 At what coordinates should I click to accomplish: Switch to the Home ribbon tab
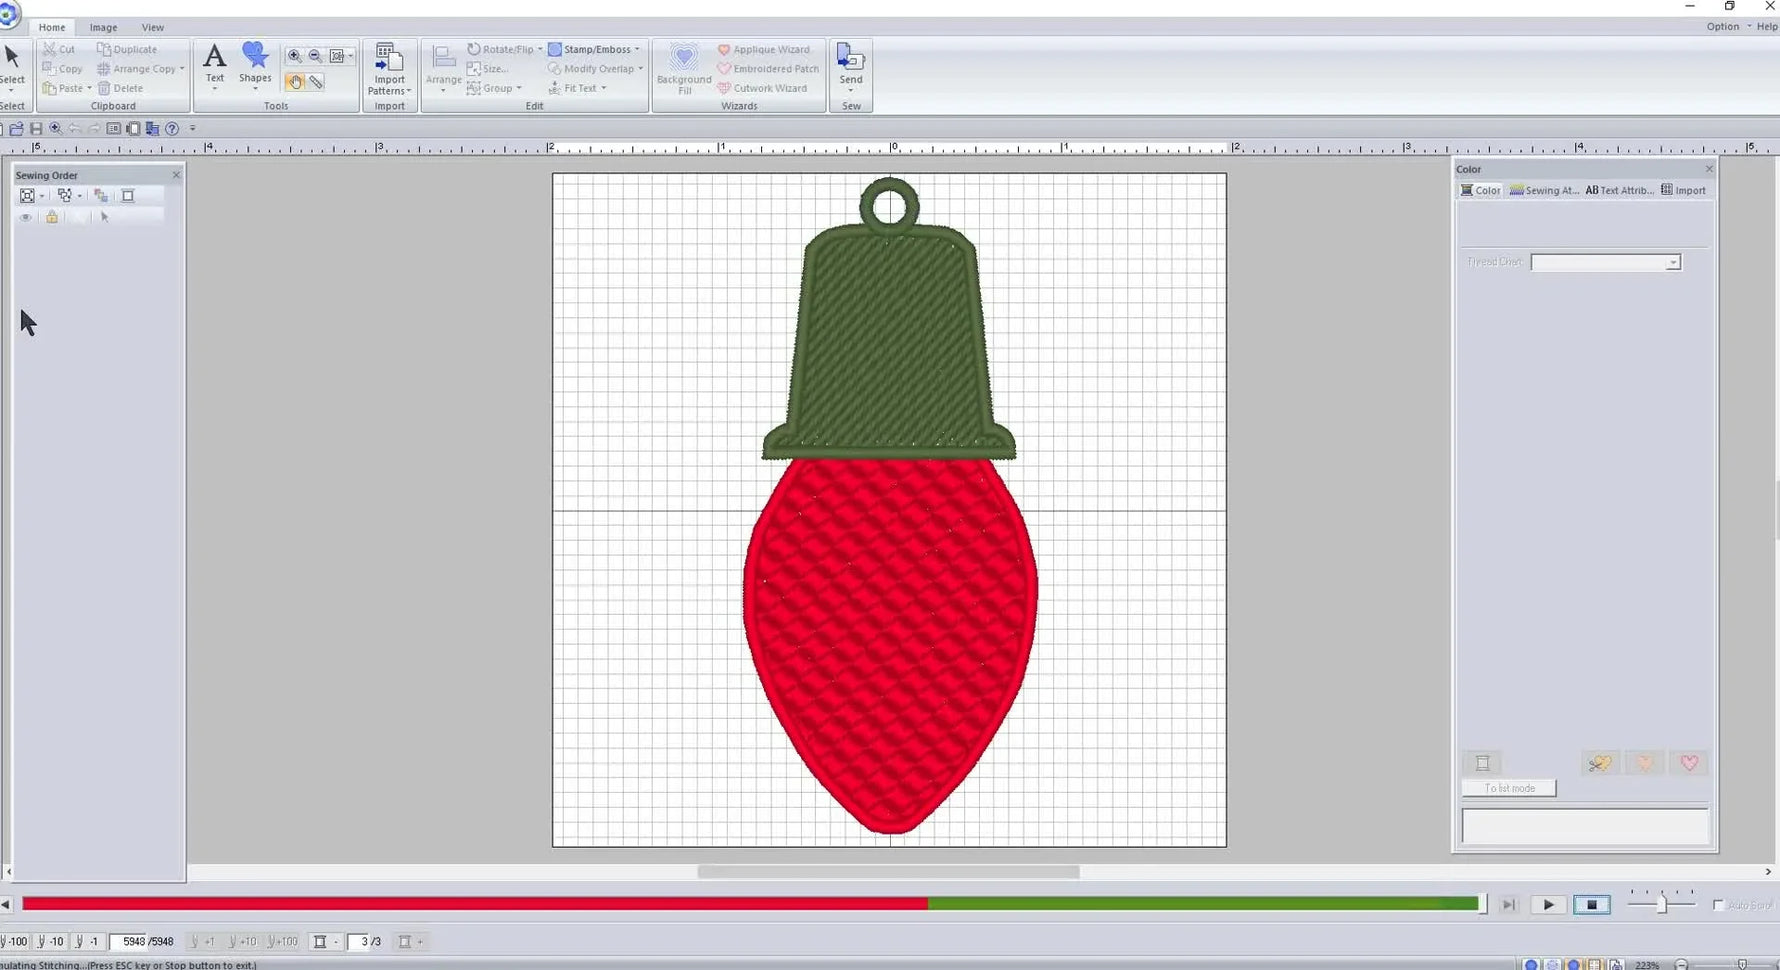52,27
